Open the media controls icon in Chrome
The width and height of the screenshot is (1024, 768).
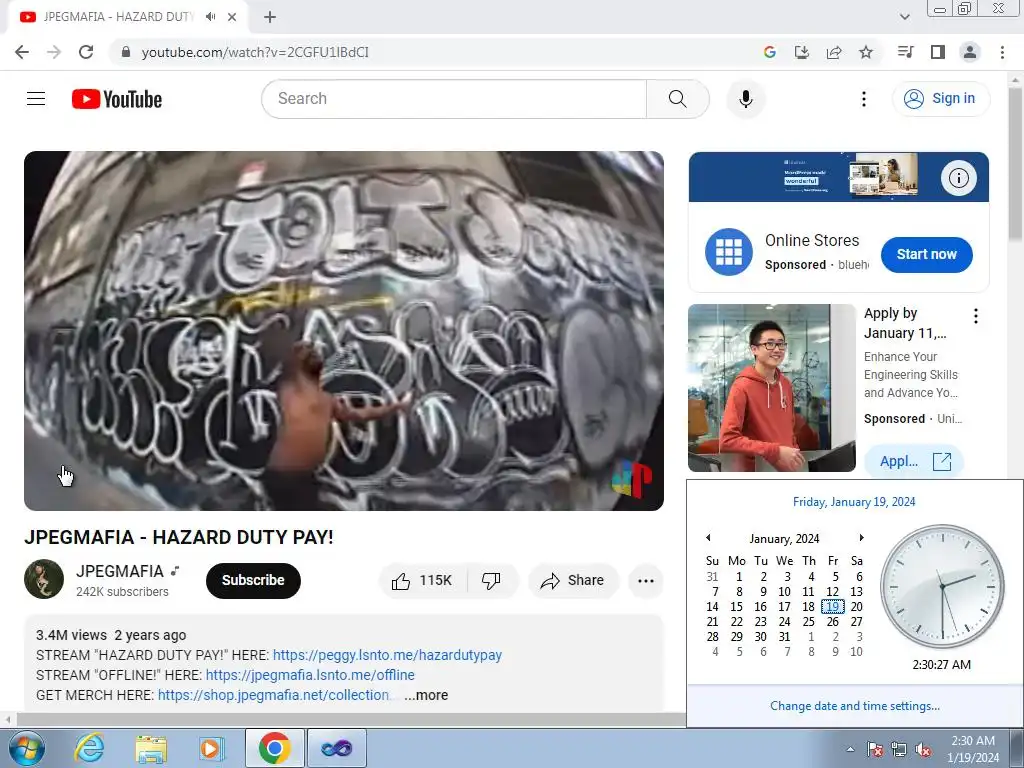click(906, 52)
